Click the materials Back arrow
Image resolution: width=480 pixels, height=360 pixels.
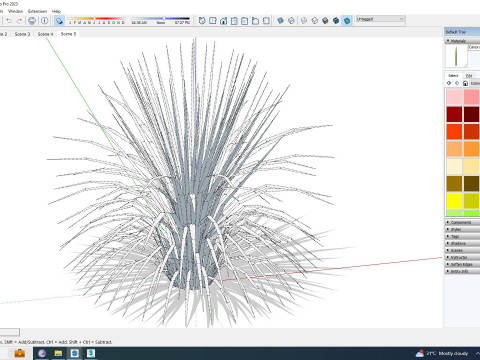click(x=449, y=83)
